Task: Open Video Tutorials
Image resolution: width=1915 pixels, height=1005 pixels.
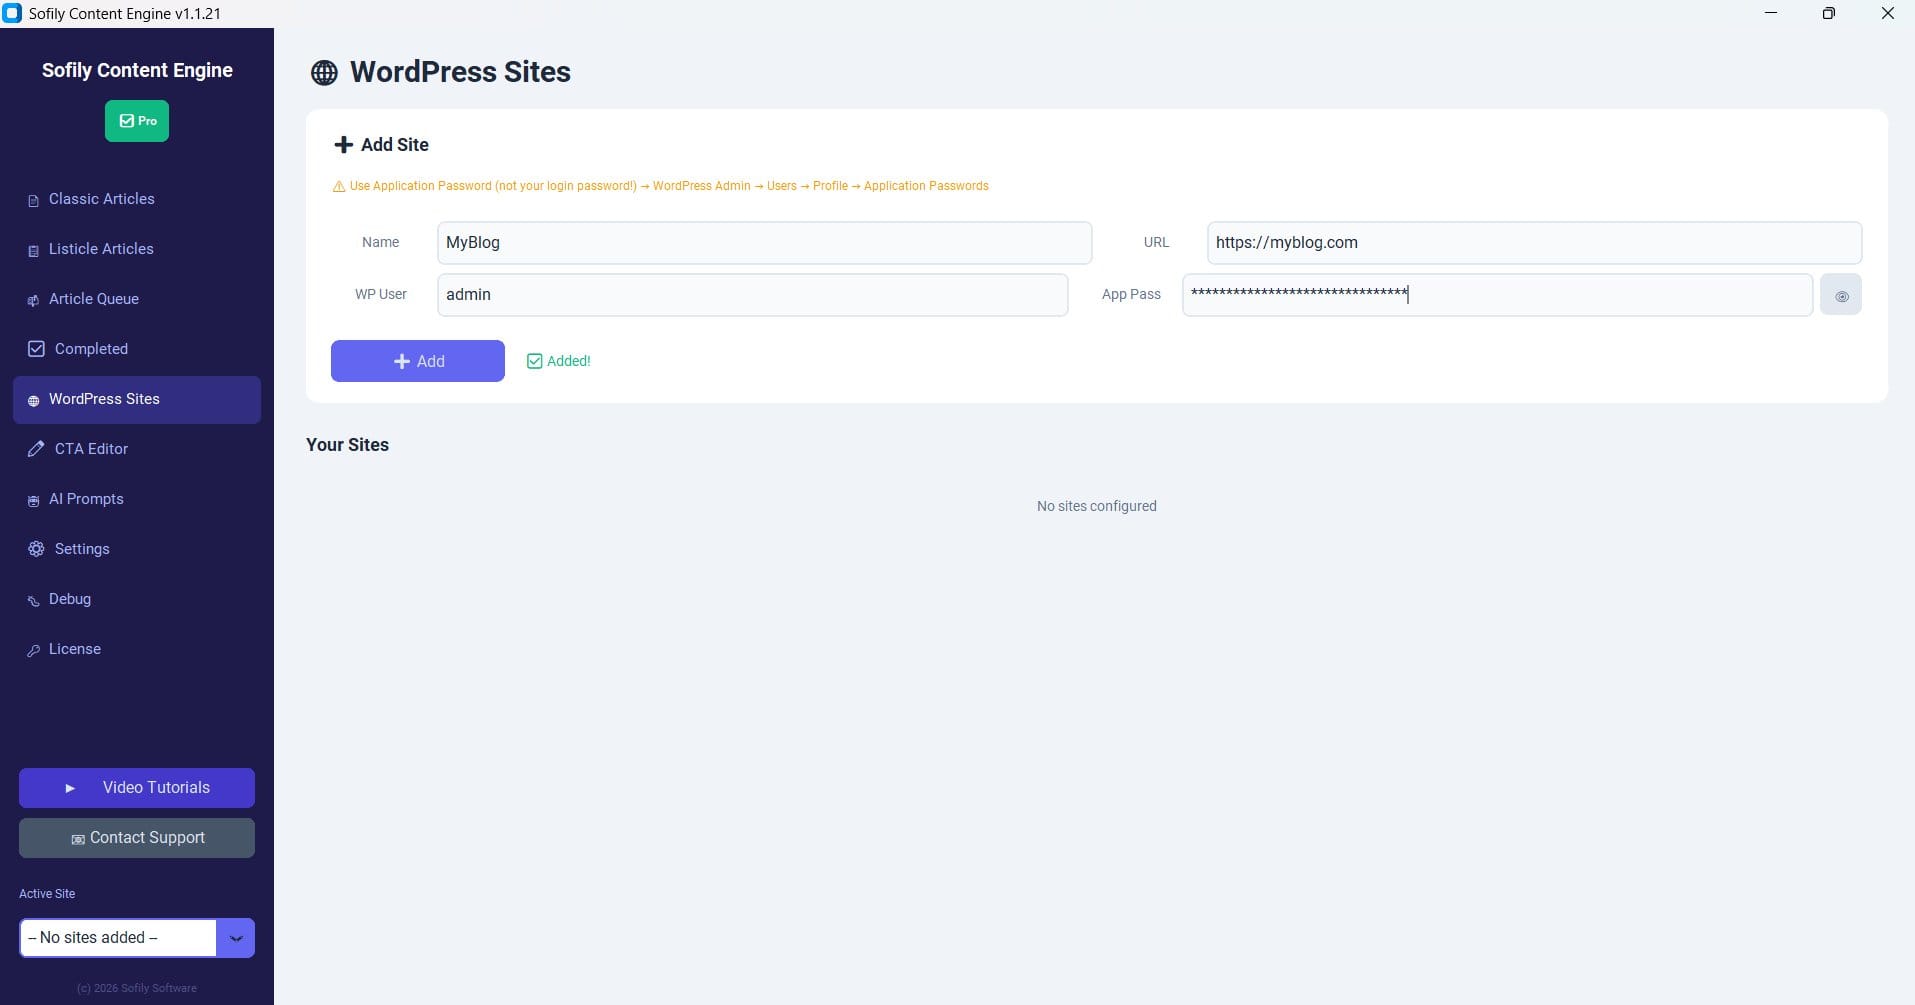Action: pyautogui.click(x=137, y=788)
